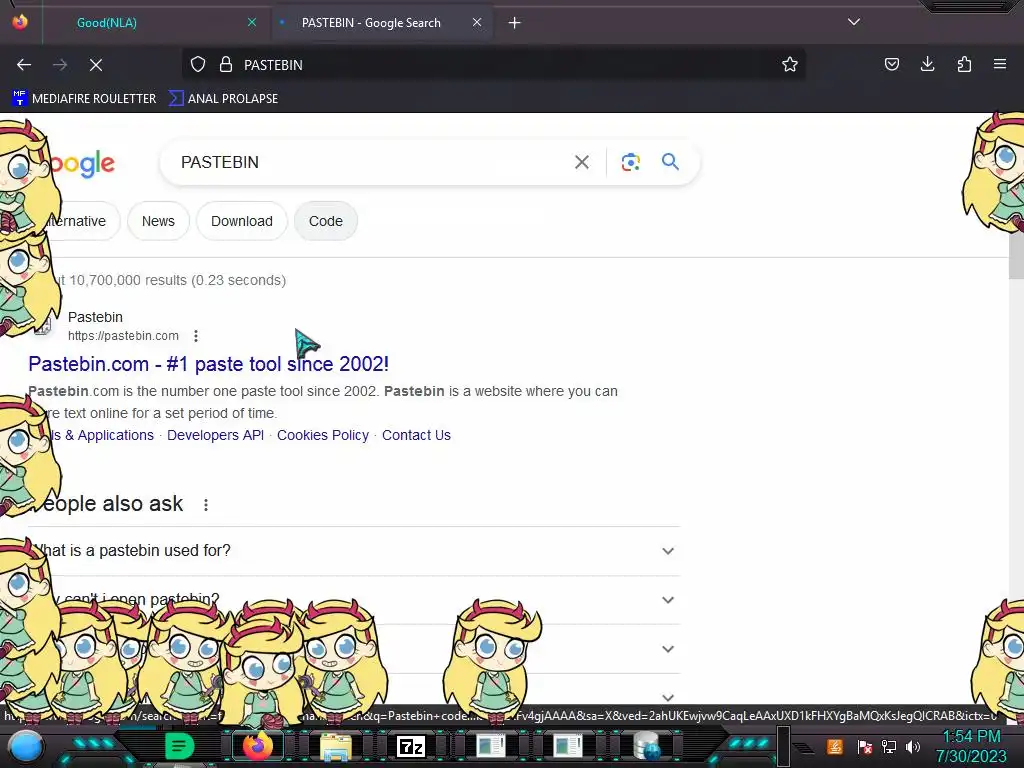Switch to the Good(NLA) tab
The height and width of the screenshot is (768, 1024).
click(107, 23)
